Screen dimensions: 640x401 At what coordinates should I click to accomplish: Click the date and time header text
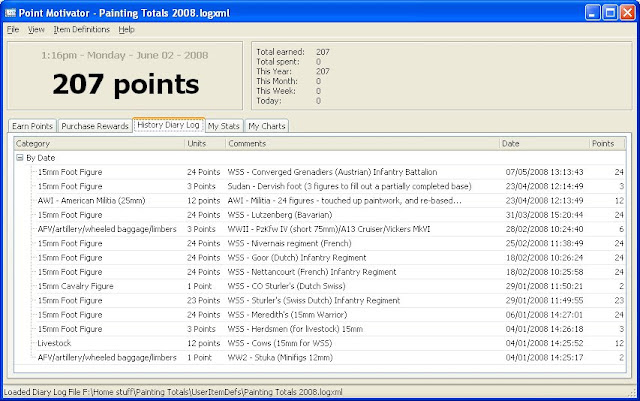pyautogui.click(x=124, y=55)
